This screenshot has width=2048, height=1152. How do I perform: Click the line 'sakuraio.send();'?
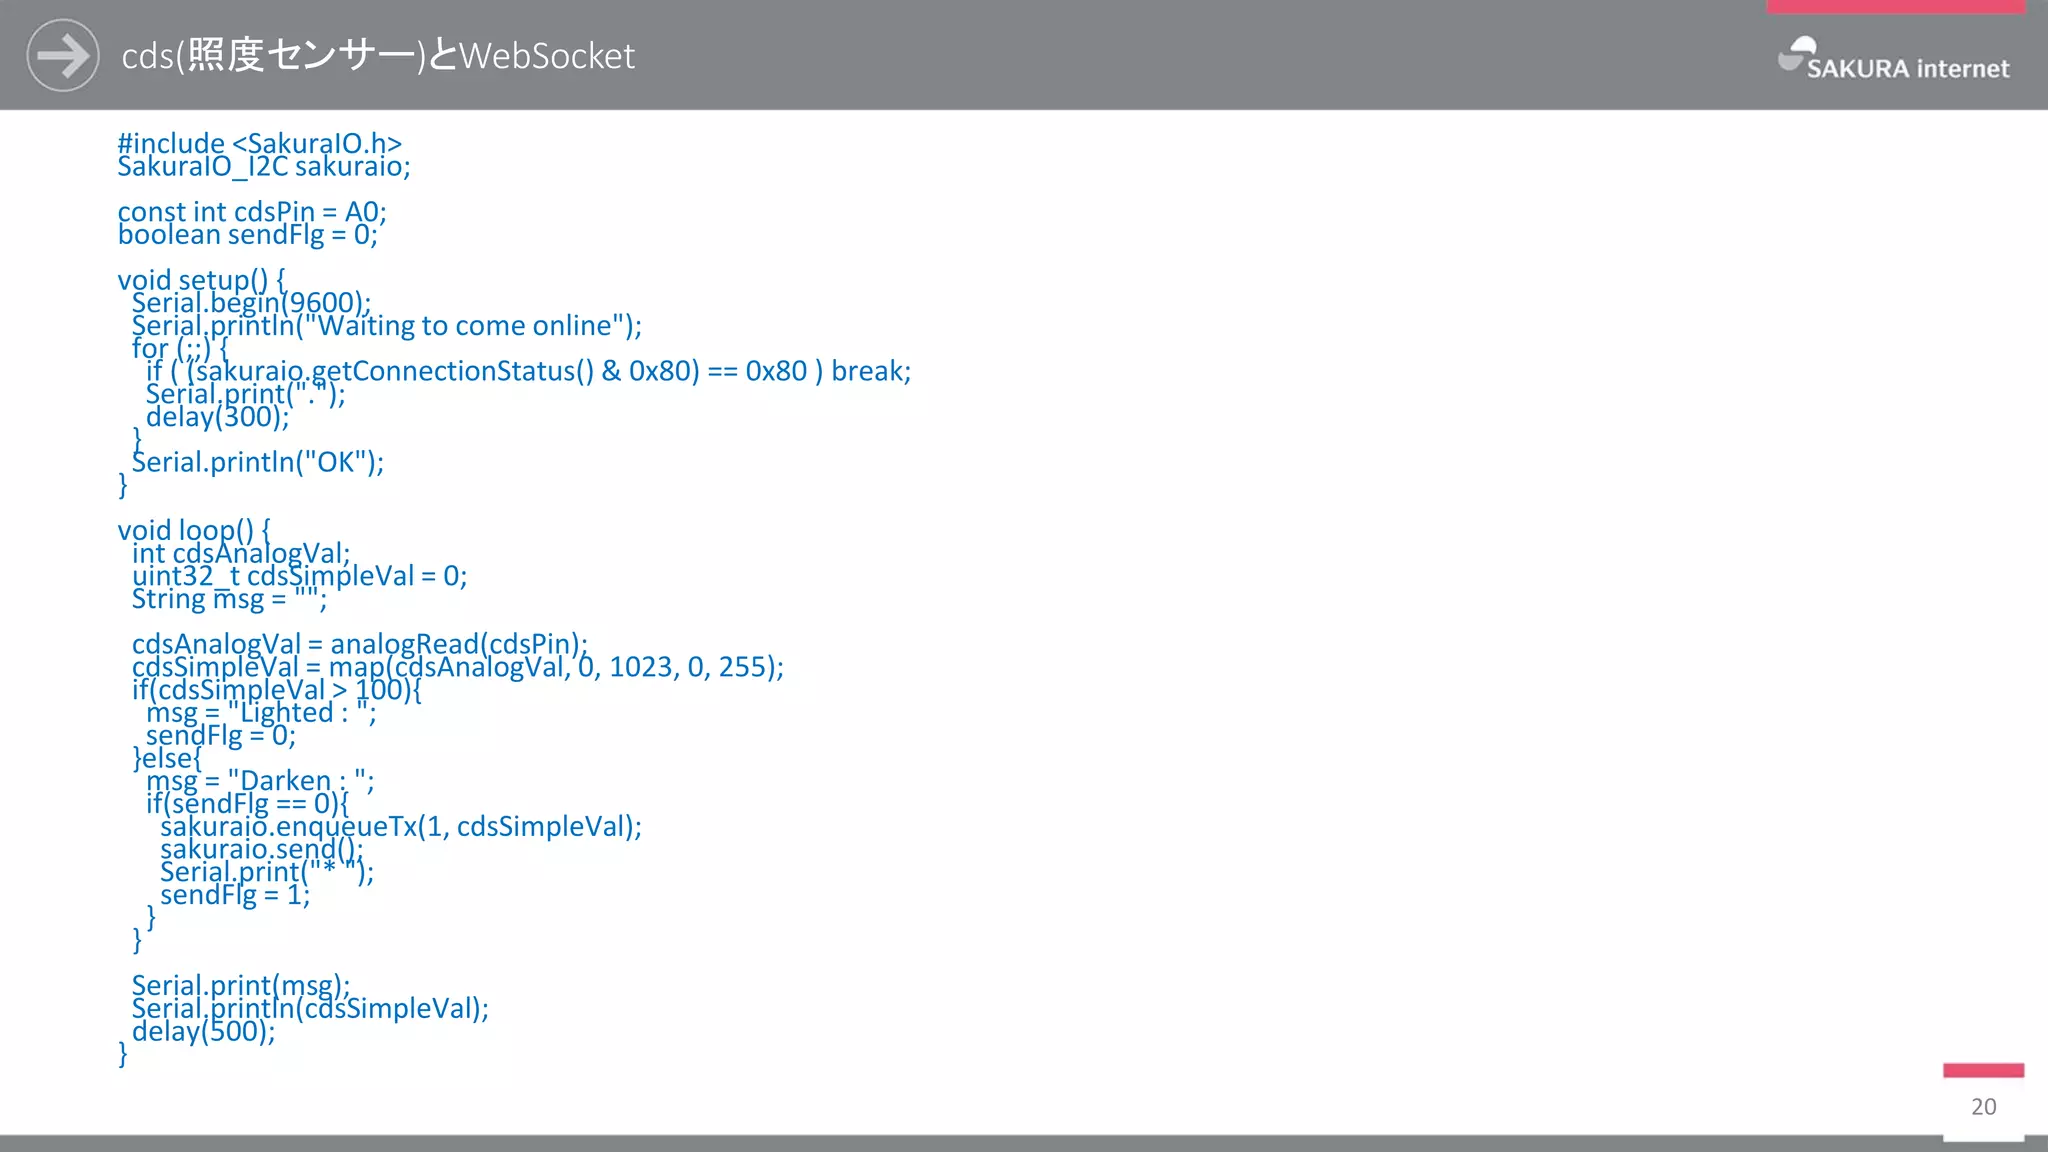click(262, 849)
